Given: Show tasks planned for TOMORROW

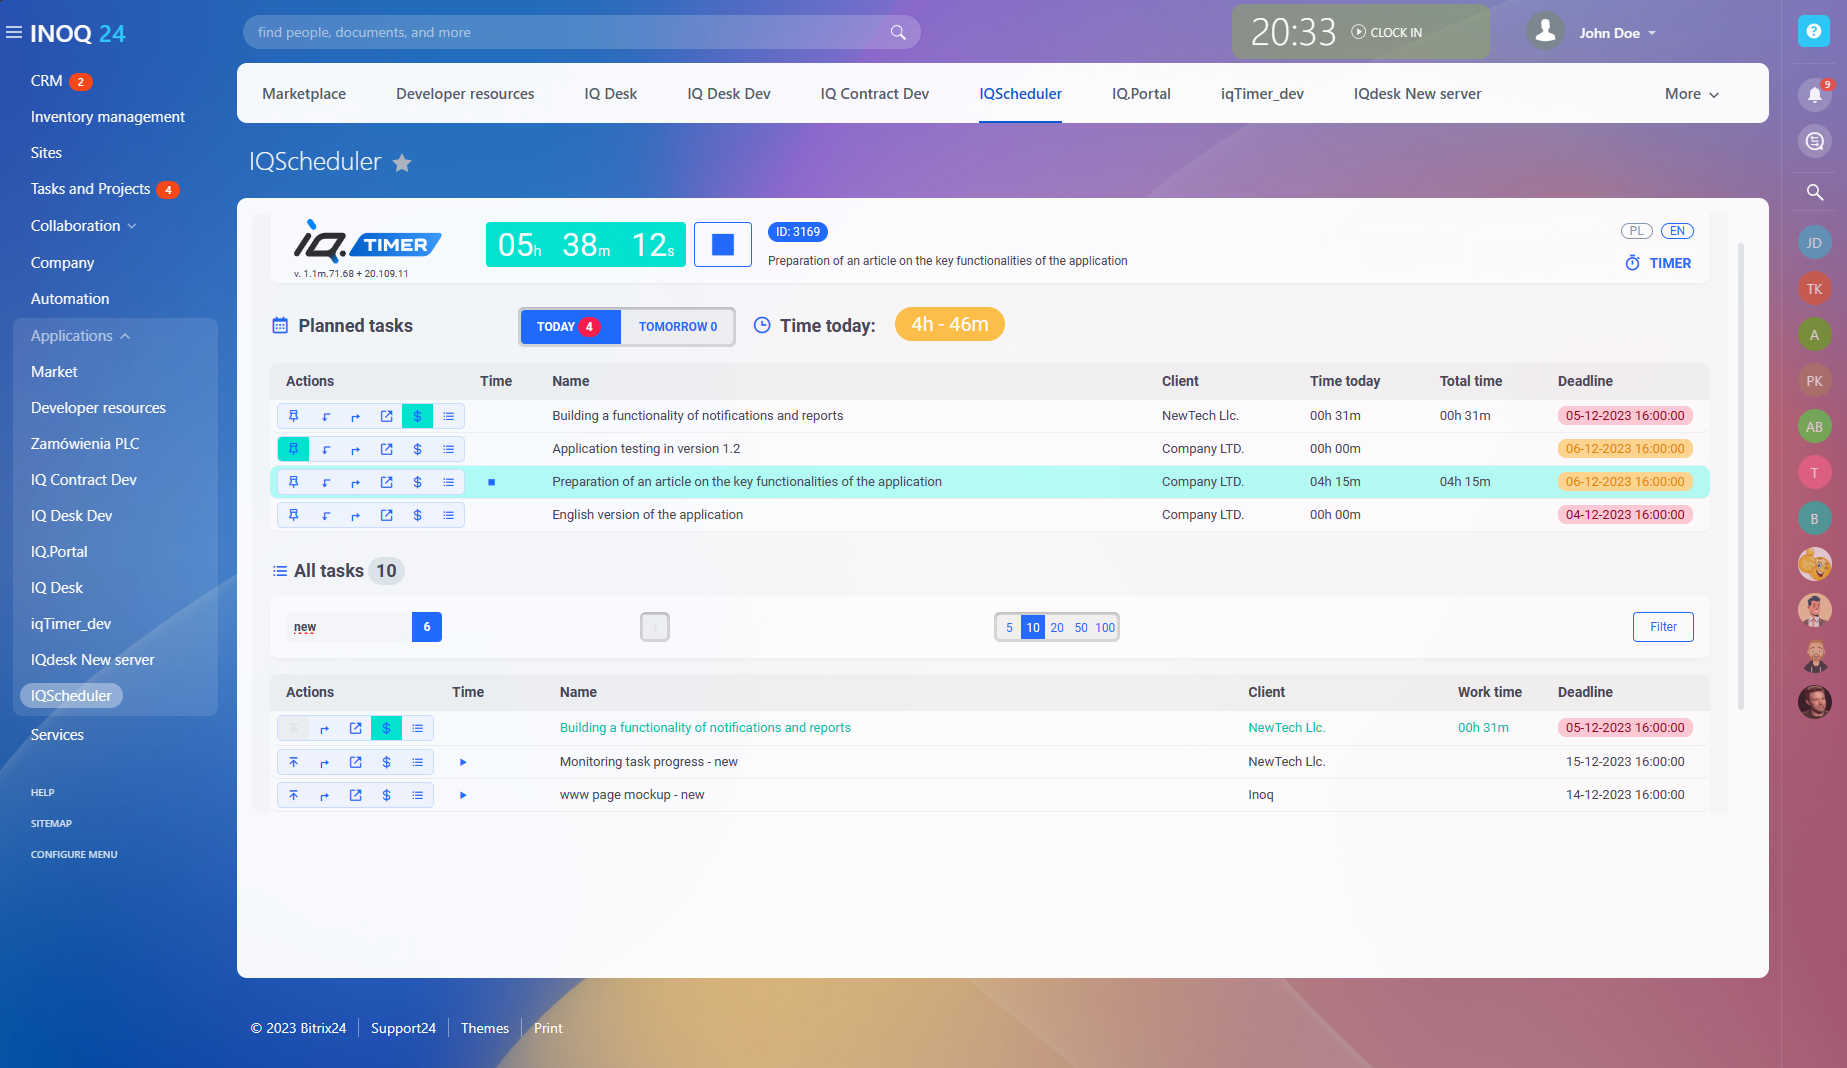Looking at the screenshot, I should tap(677, 327).
